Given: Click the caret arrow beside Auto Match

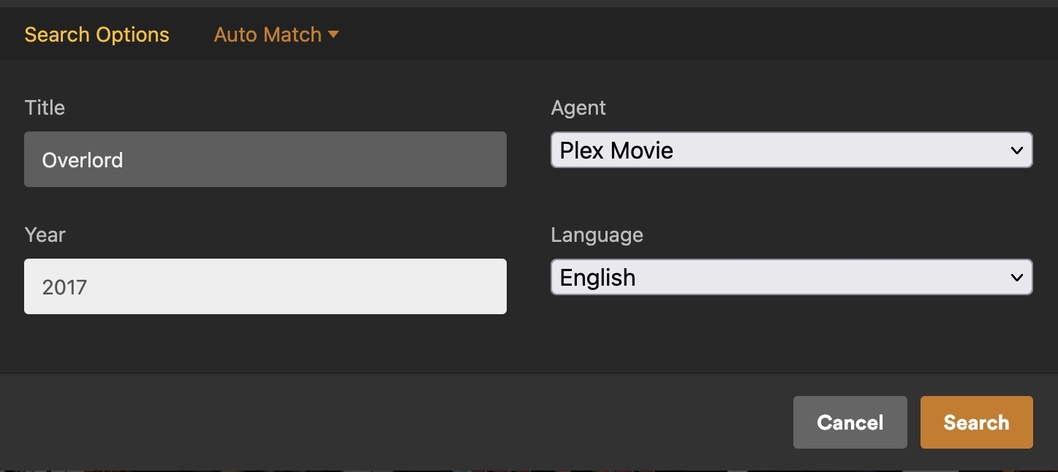Looking at the screenshot, I should point(334,35).
